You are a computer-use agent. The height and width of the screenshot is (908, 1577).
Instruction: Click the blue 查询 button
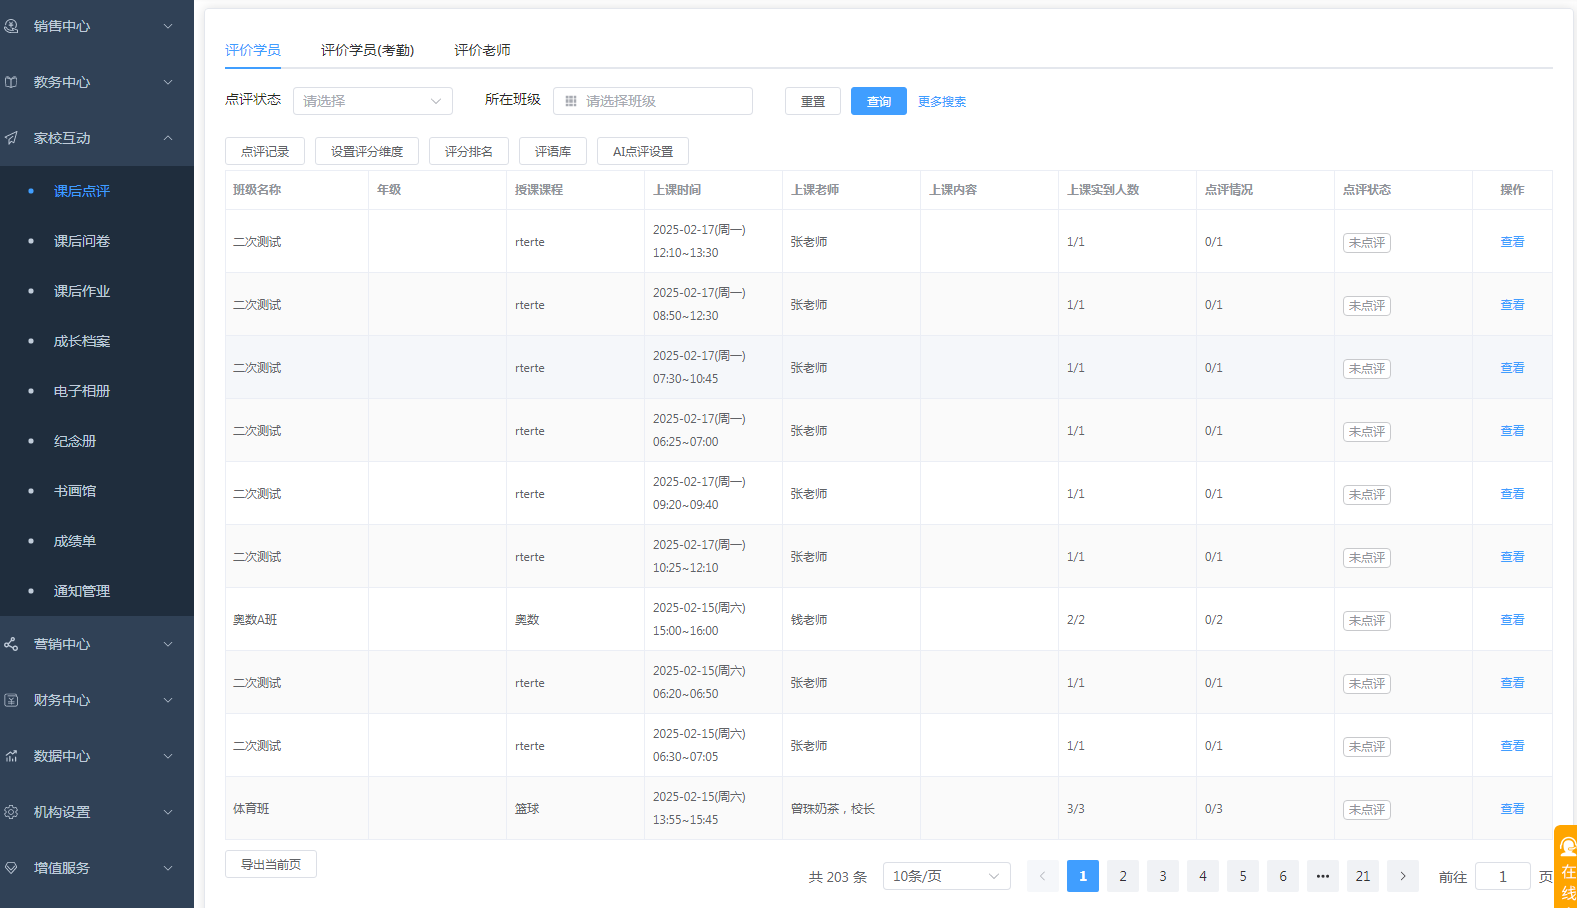coord(879,101)
